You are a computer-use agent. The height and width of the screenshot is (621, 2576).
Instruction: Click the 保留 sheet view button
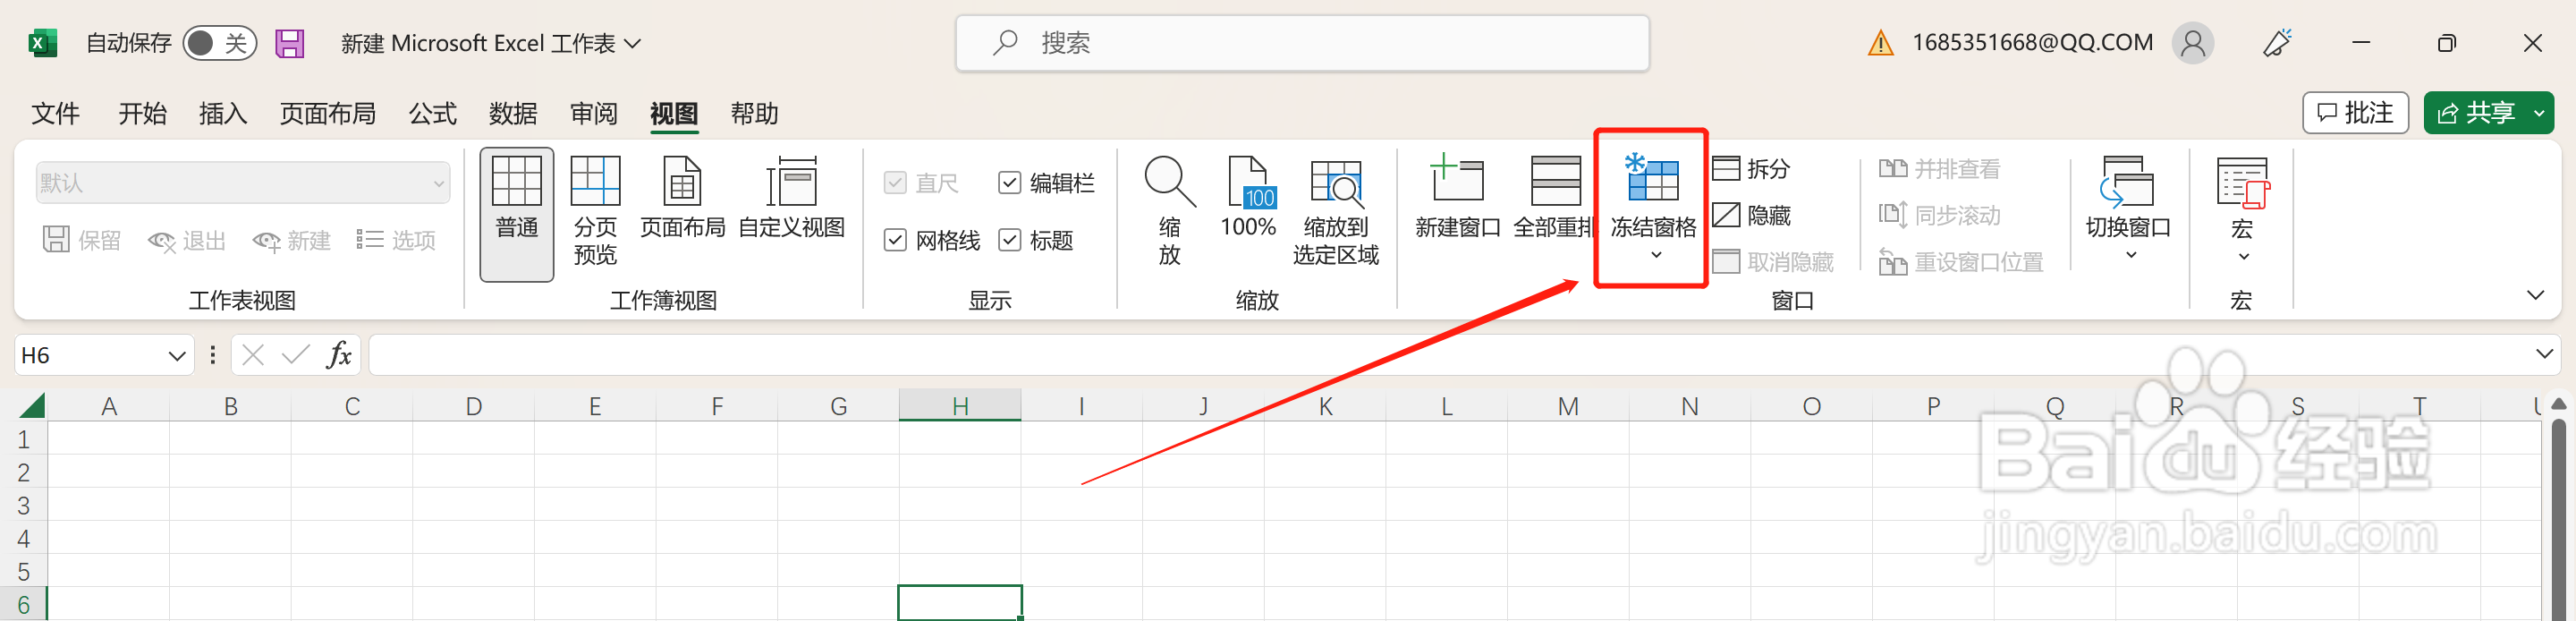pos(82,240)
